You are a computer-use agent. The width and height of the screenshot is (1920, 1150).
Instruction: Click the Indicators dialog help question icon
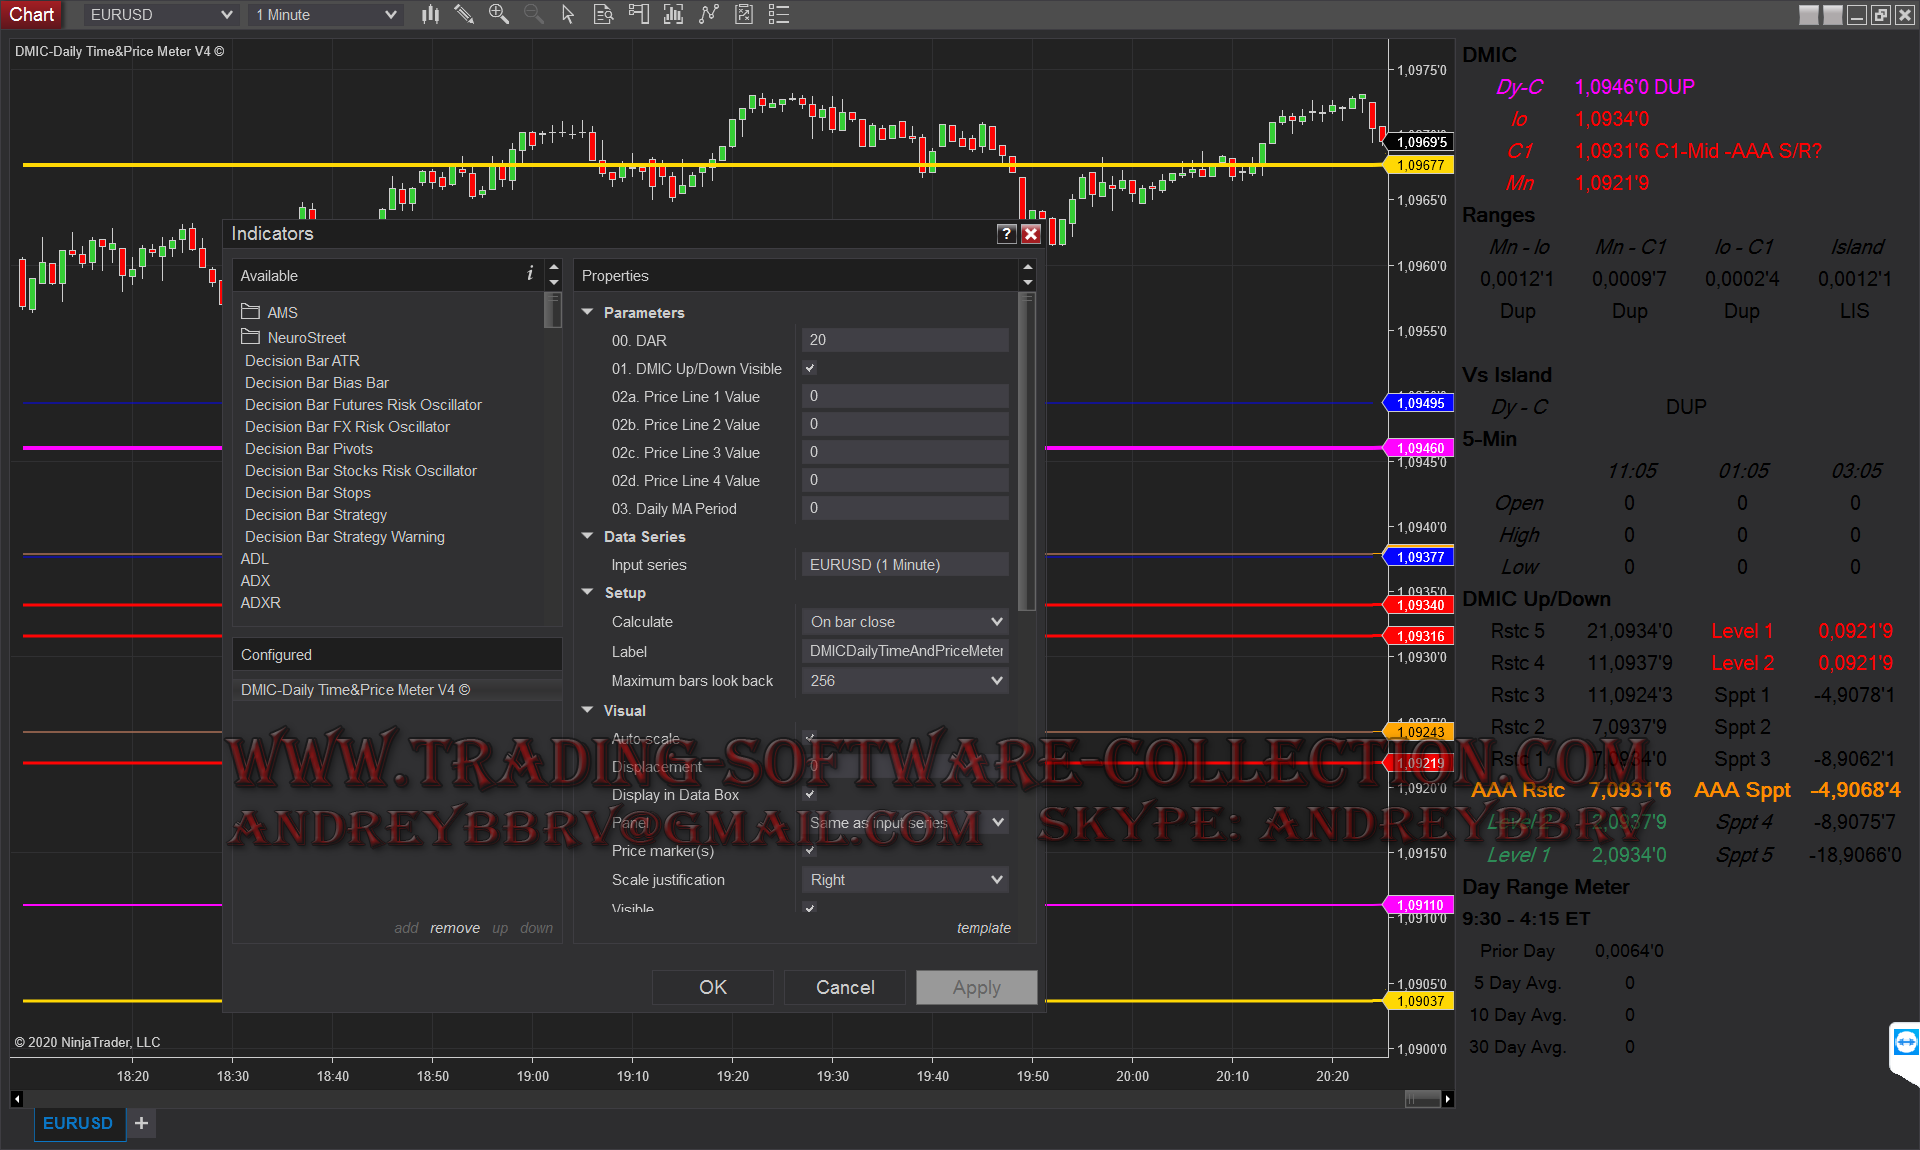(x=1007, y=234)
